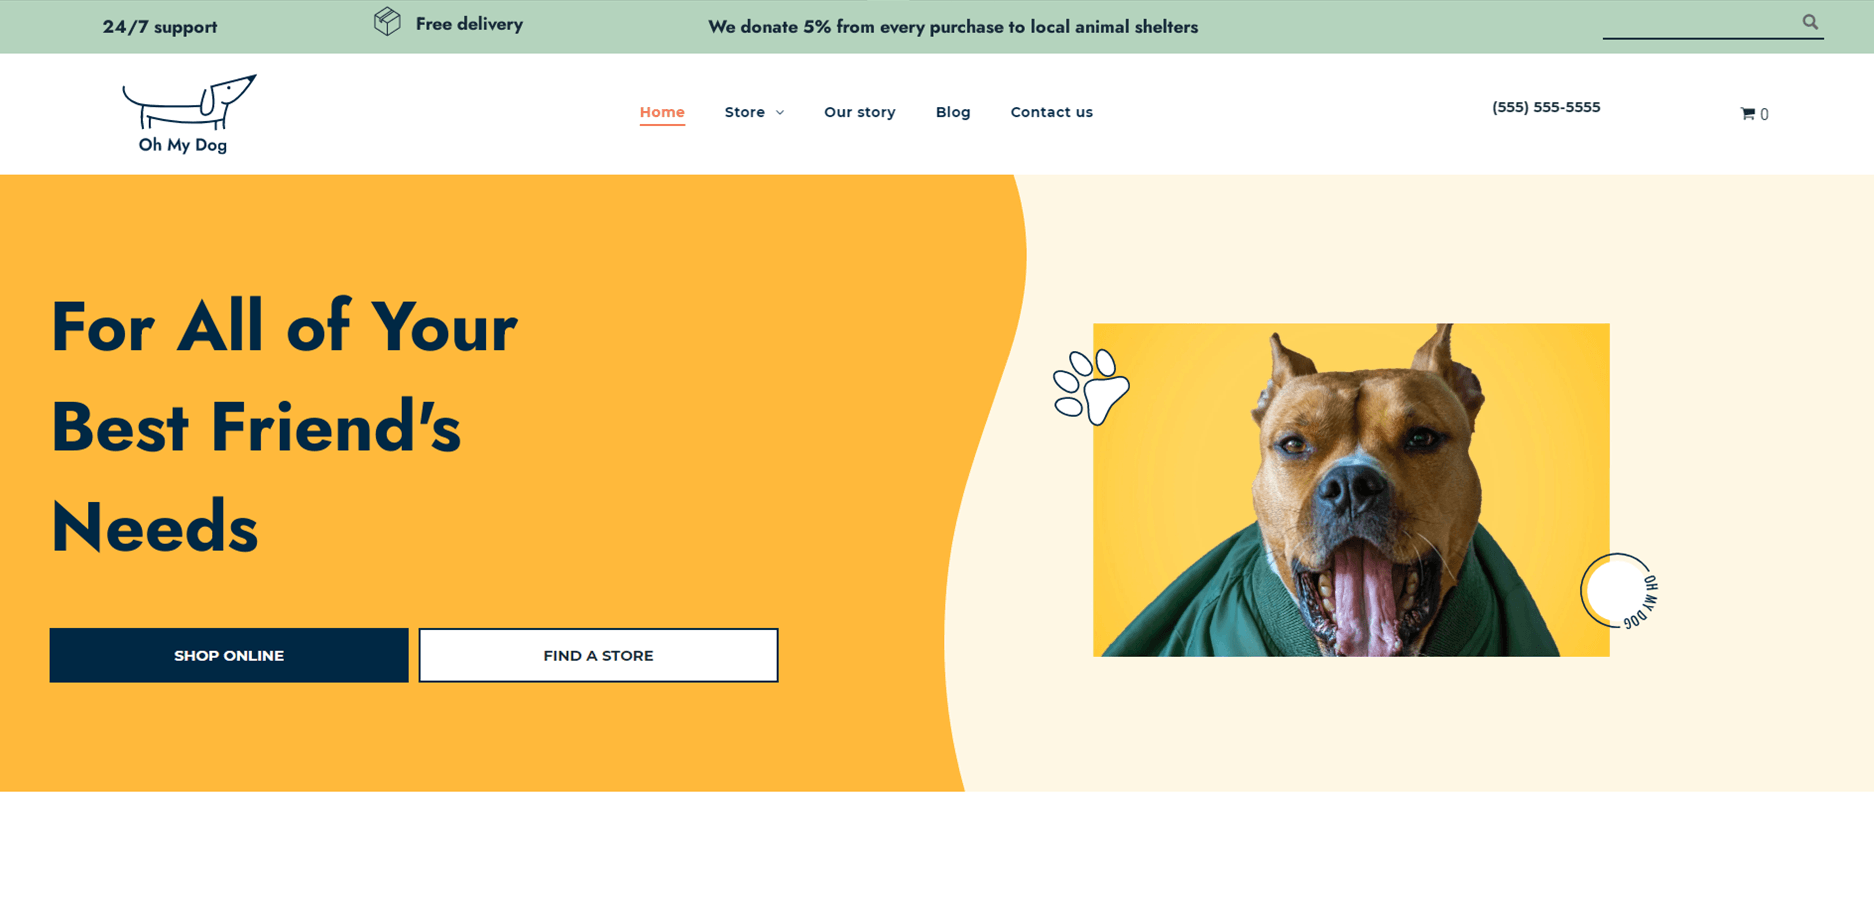Image resolution: width=1874 pixels, height=900 pixels.
Task: Click the free delivery box icon
Action: tap(387, 21)
